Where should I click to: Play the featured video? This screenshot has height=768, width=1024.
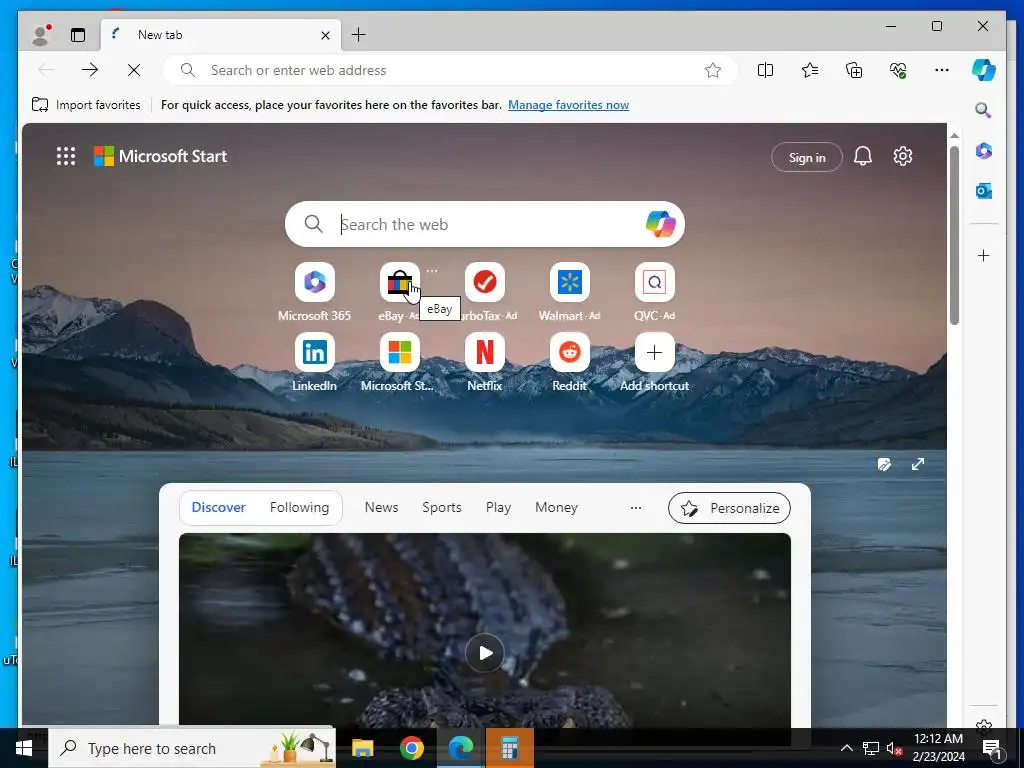point(485,652)
